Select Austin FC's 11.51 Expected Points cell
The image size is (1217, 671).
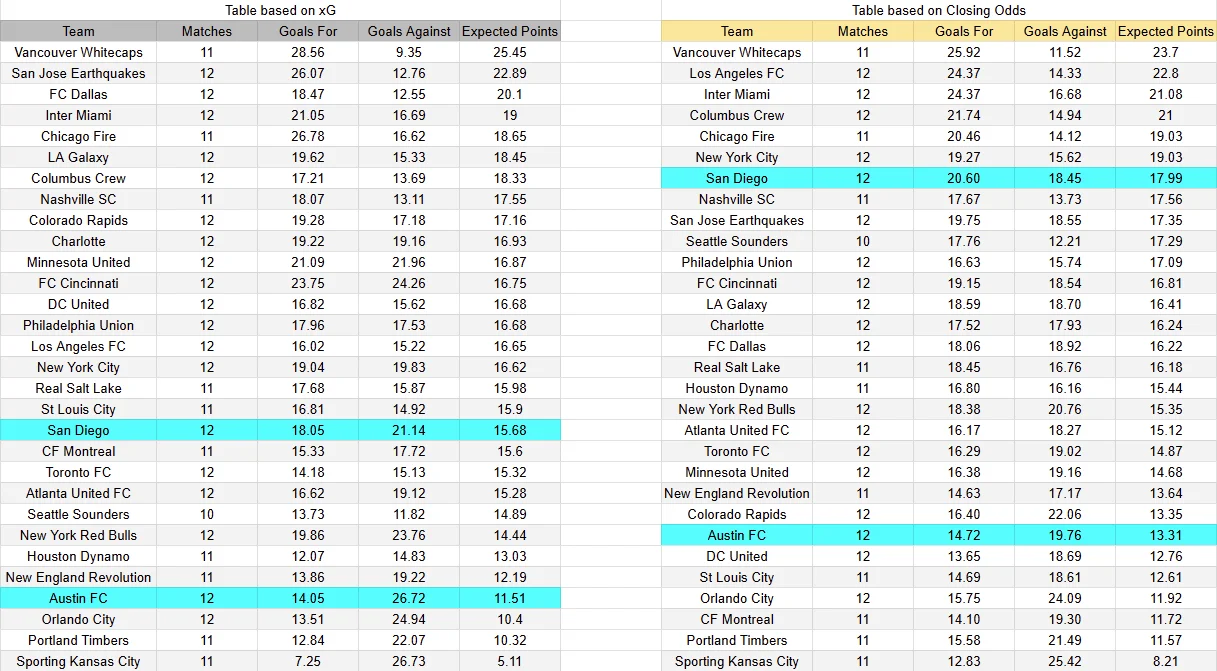click(510, 598)
